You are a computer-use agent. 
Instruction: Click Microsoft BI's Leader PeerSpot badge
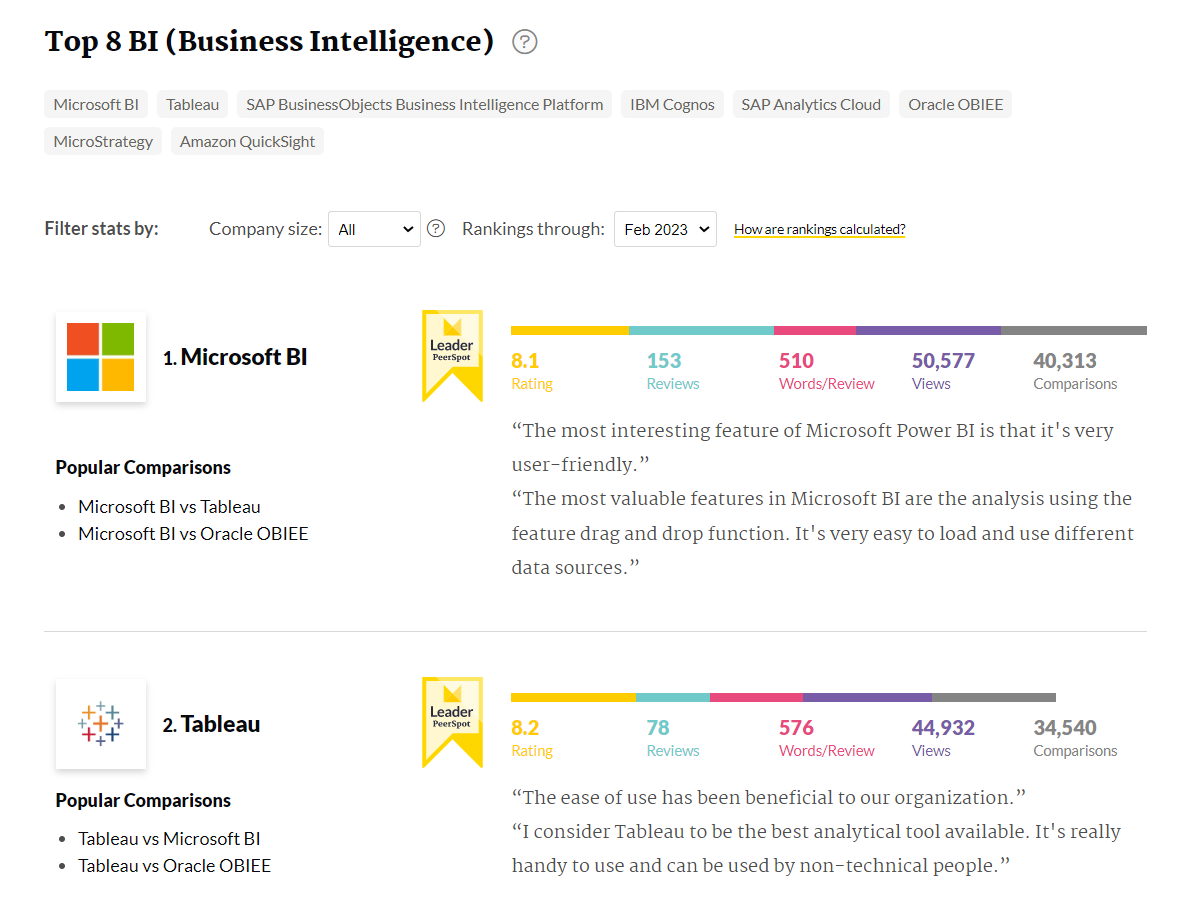coord(452,355)
